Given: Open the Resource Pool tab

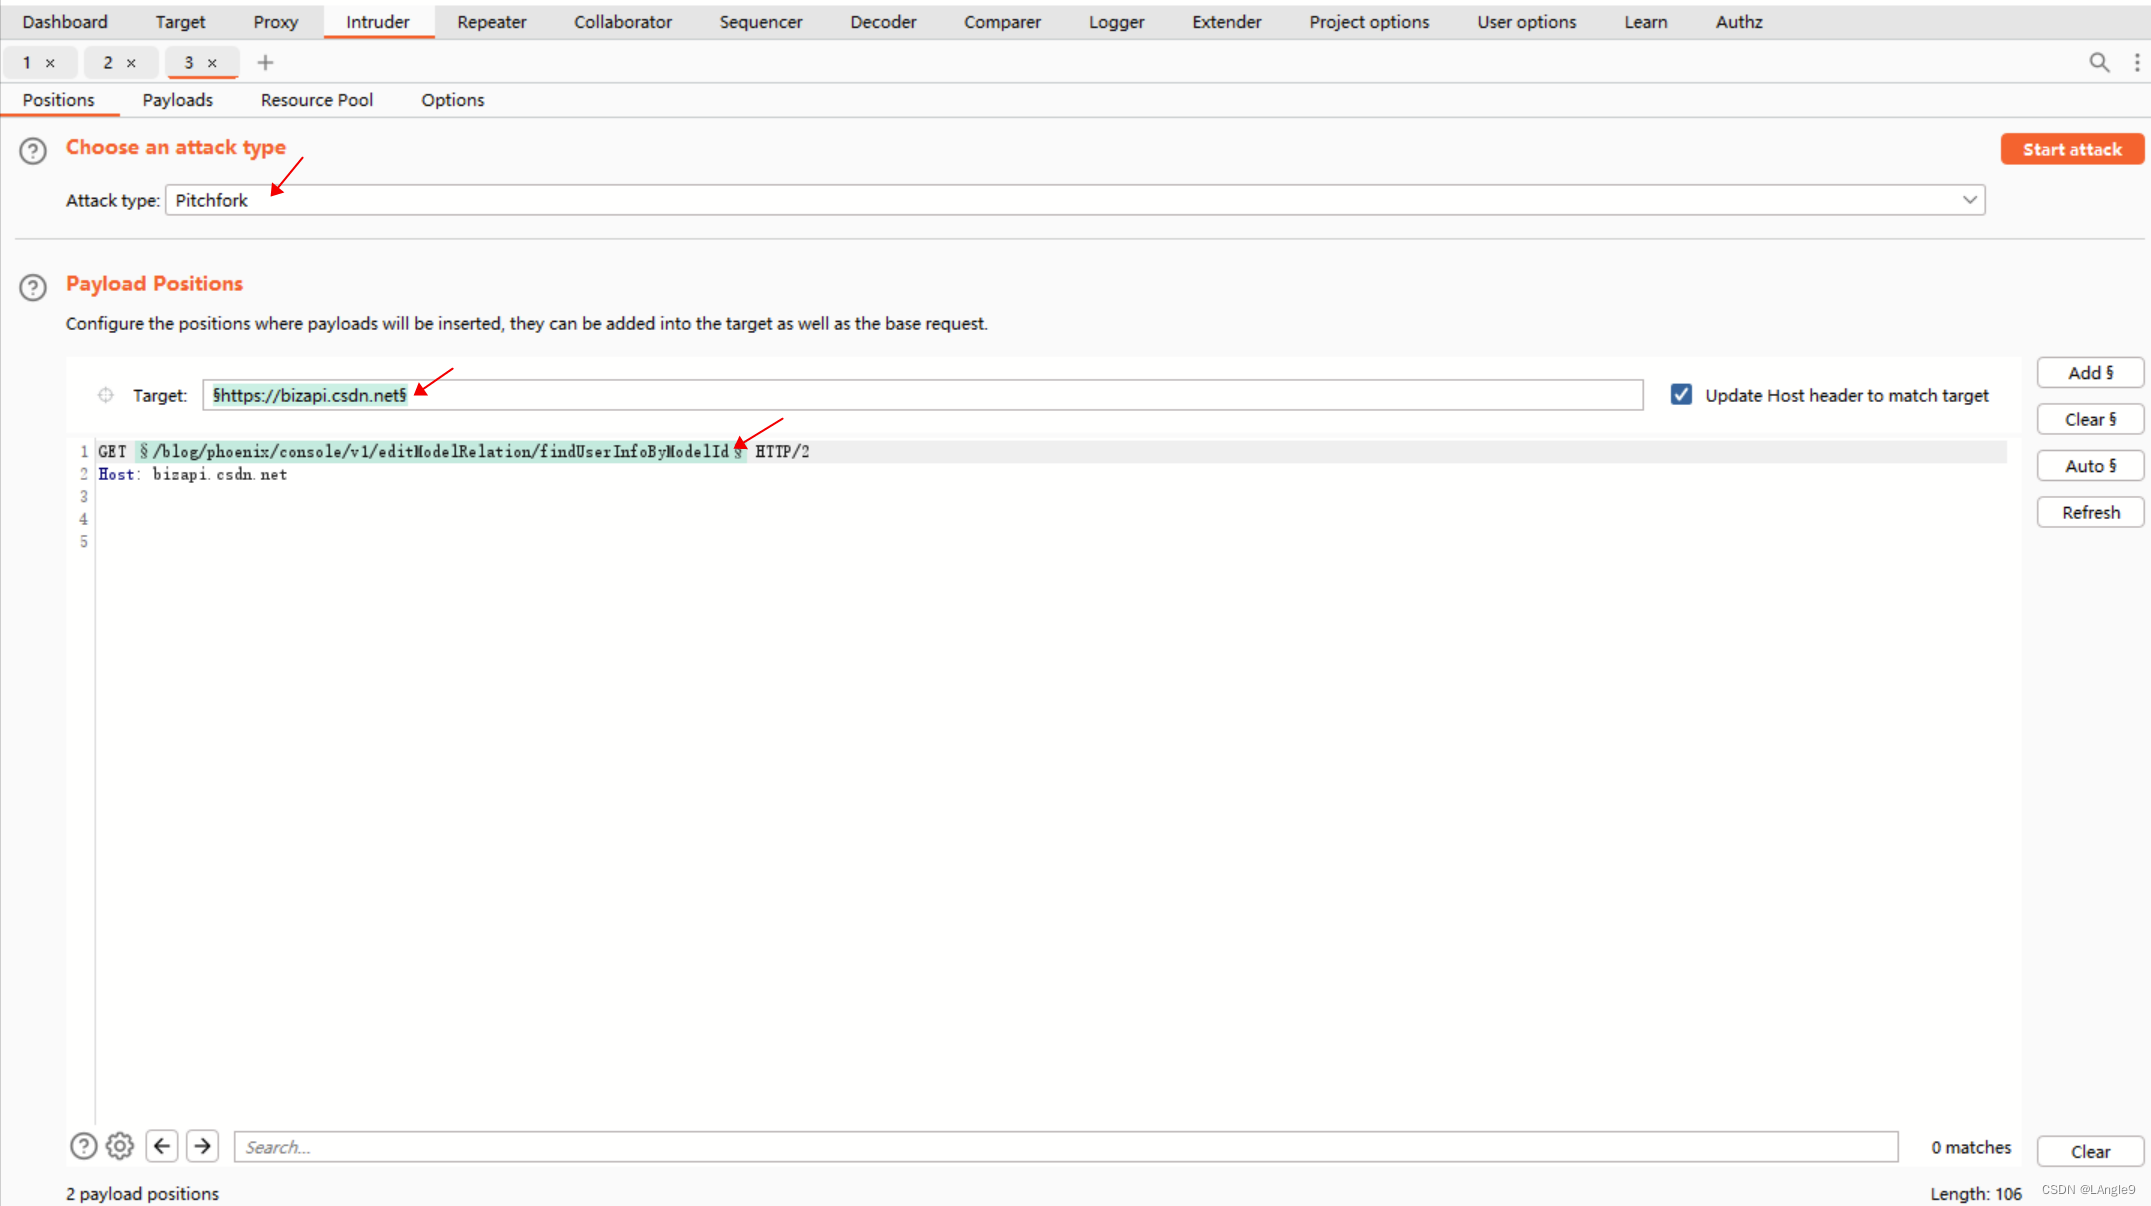Looking at the screenshot, I should [x=316, y=100].
